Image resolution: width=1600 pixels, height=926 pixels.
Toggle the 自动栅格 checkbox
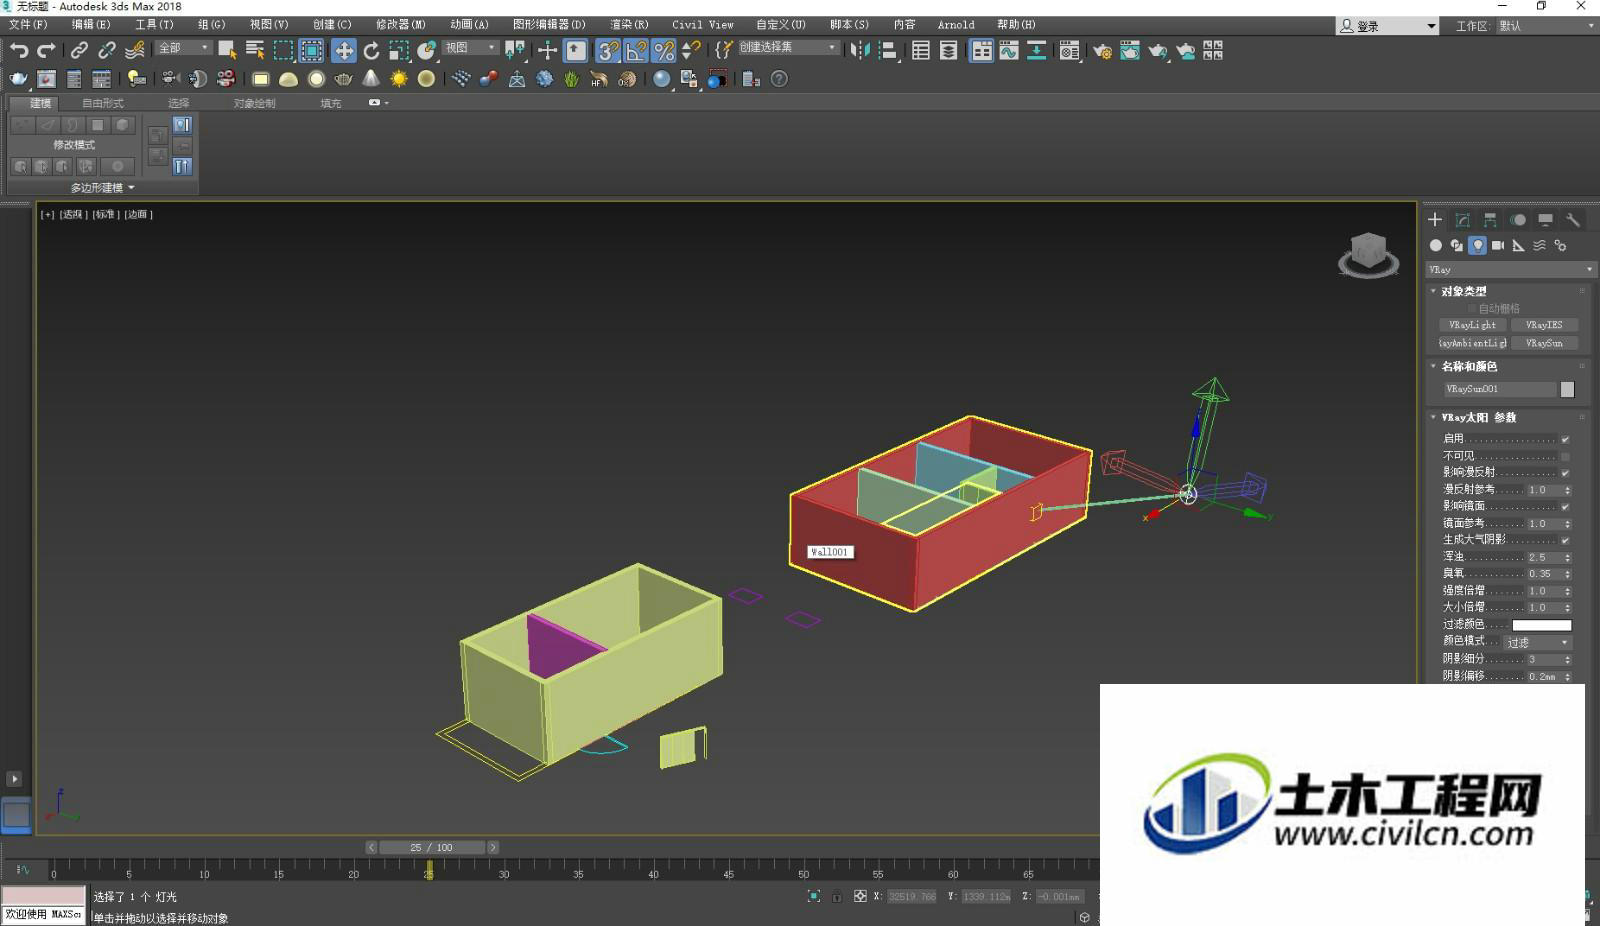coord(1472,309)
